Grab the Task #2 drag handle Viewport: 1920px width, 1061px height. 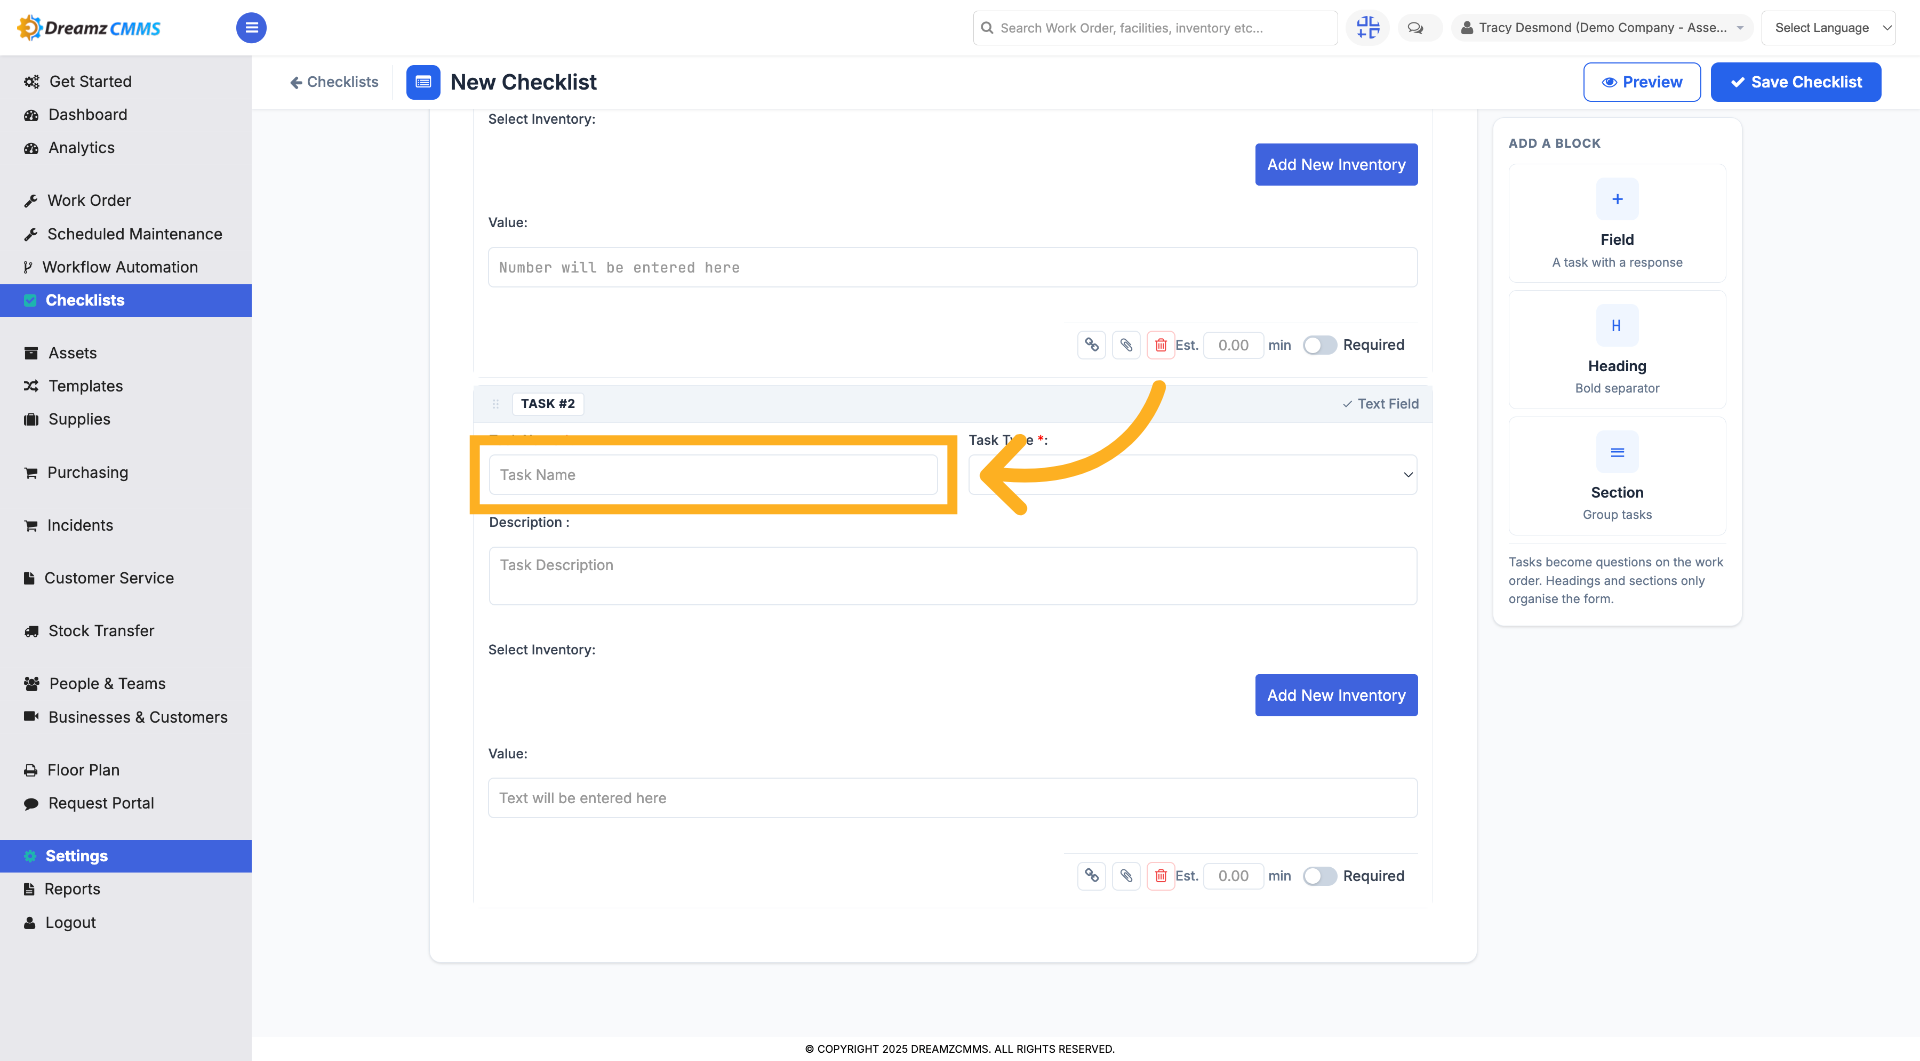point(495,404)
